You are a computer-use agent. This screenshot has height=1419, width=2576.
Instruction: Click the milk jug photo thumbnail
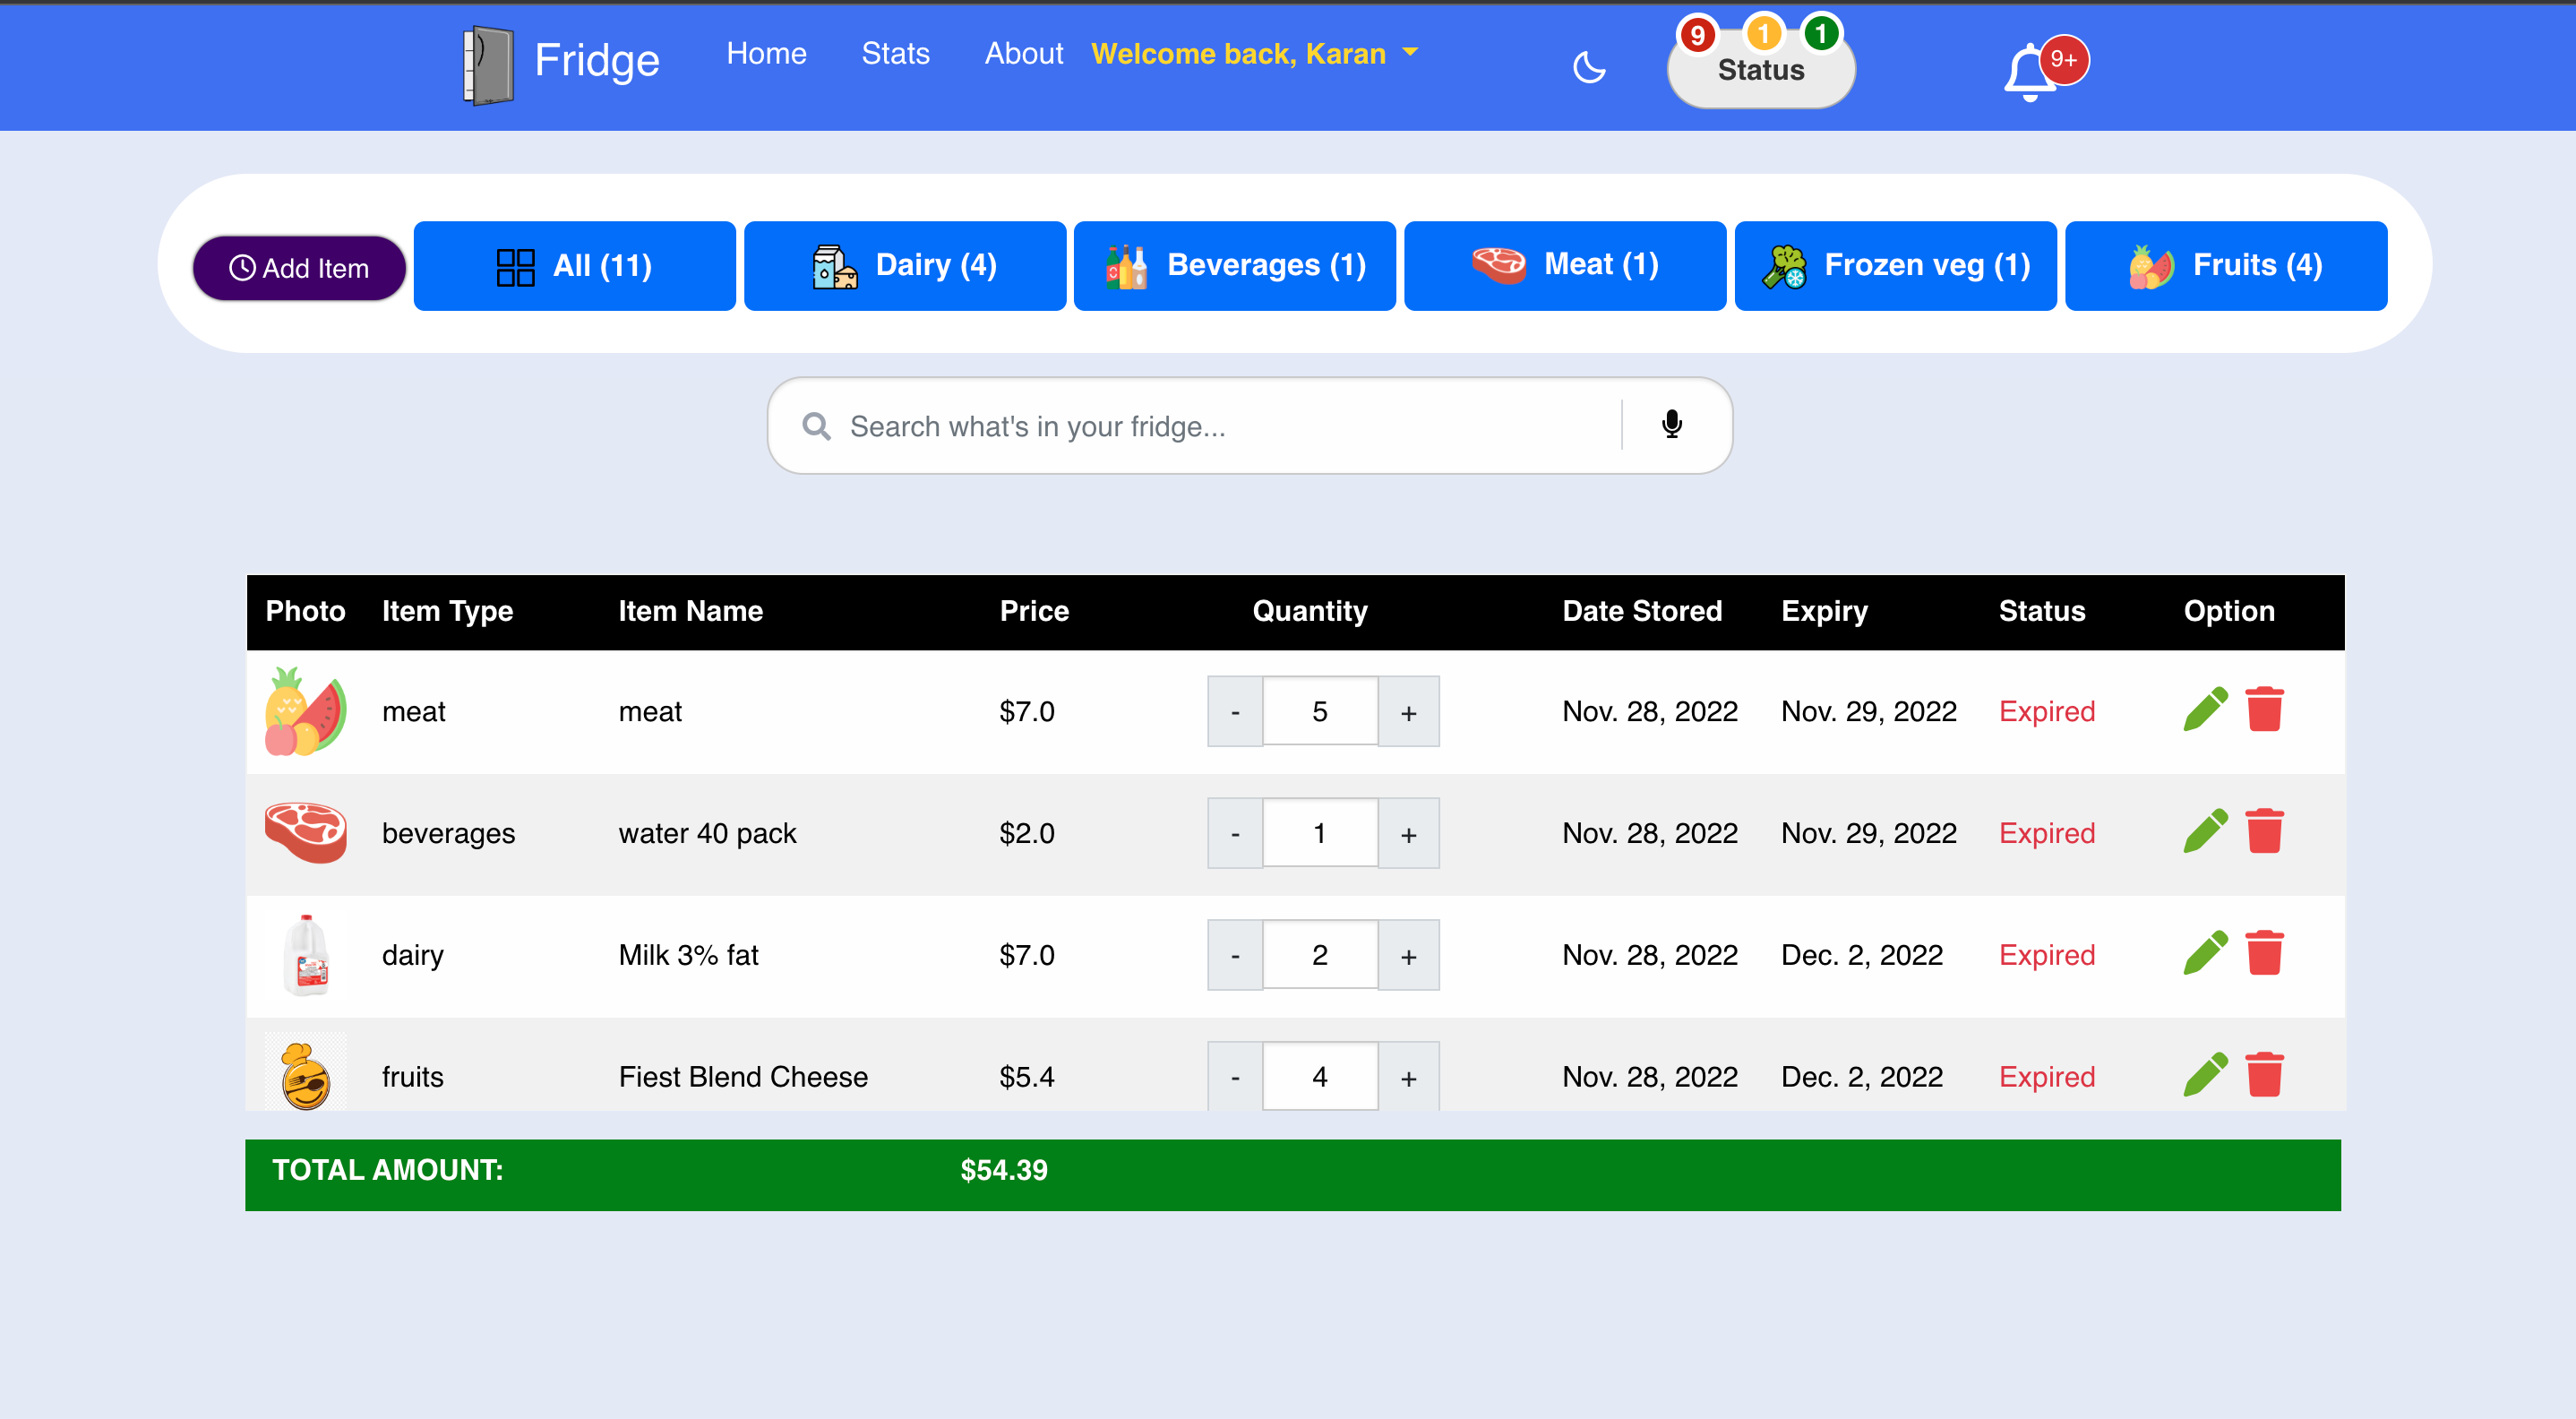[306, 955]
